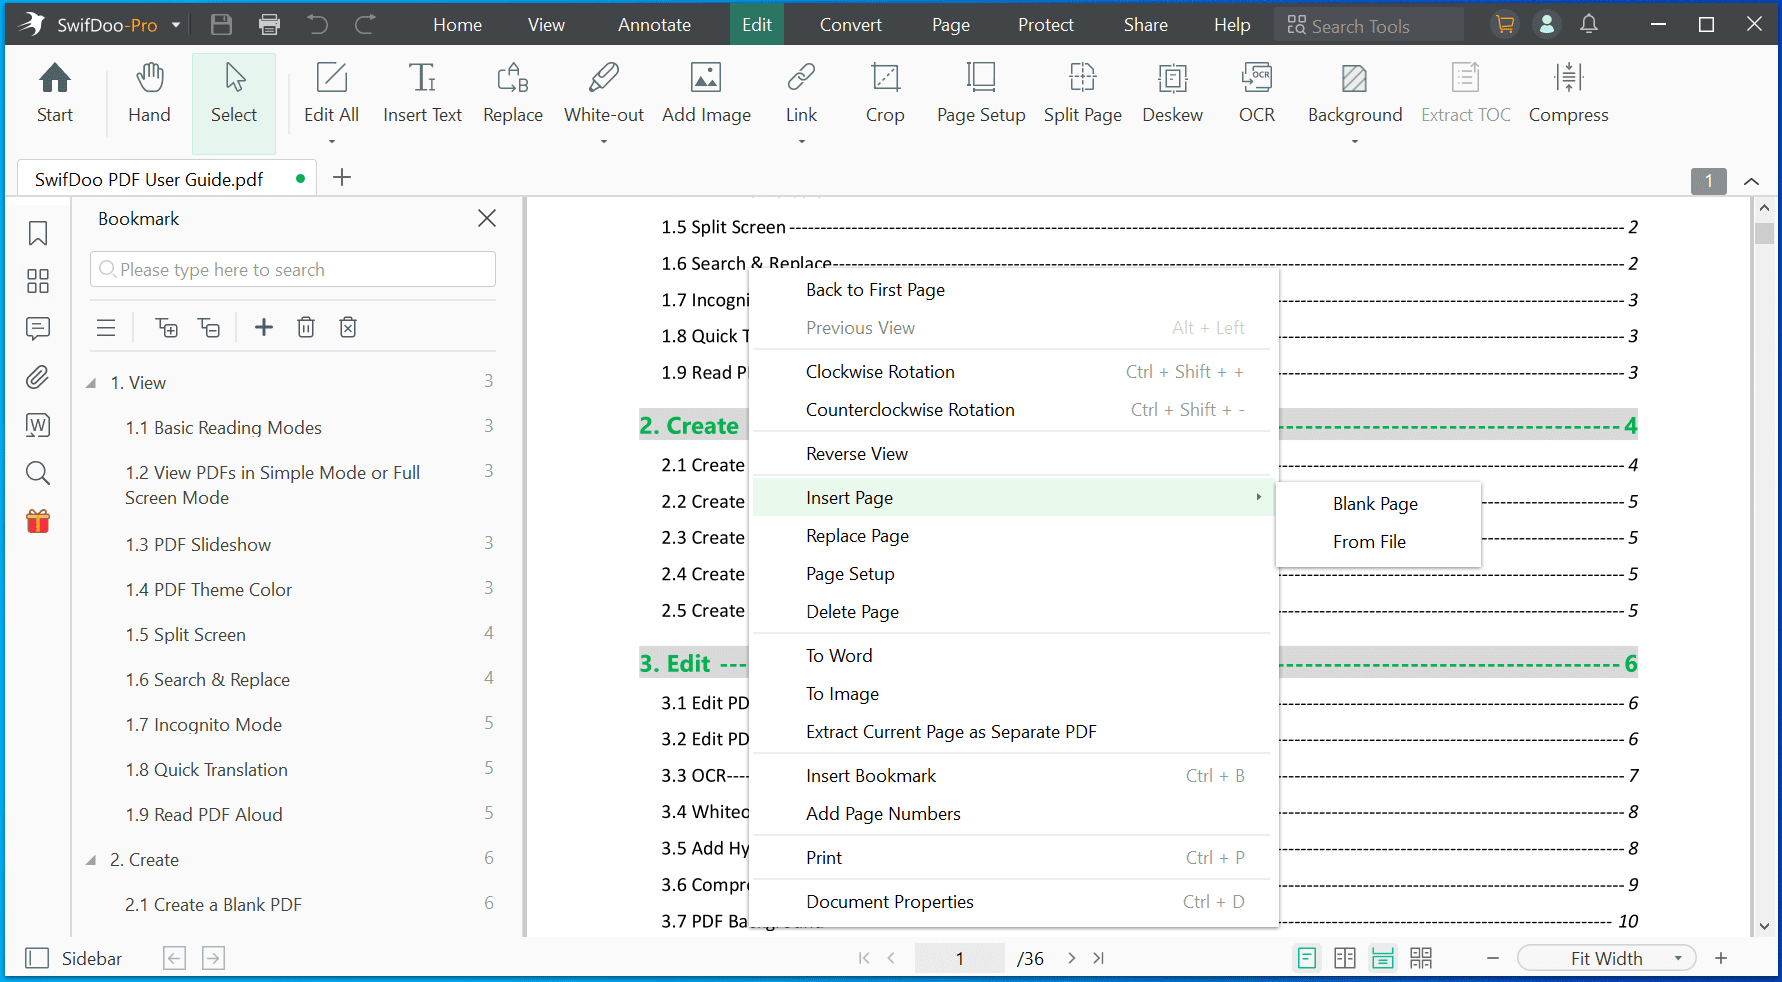Open the attachments paperclip sidebar icon
The width and height of the screenshot is (1782, 982).
pyautogui.click(x=38, y=377)
